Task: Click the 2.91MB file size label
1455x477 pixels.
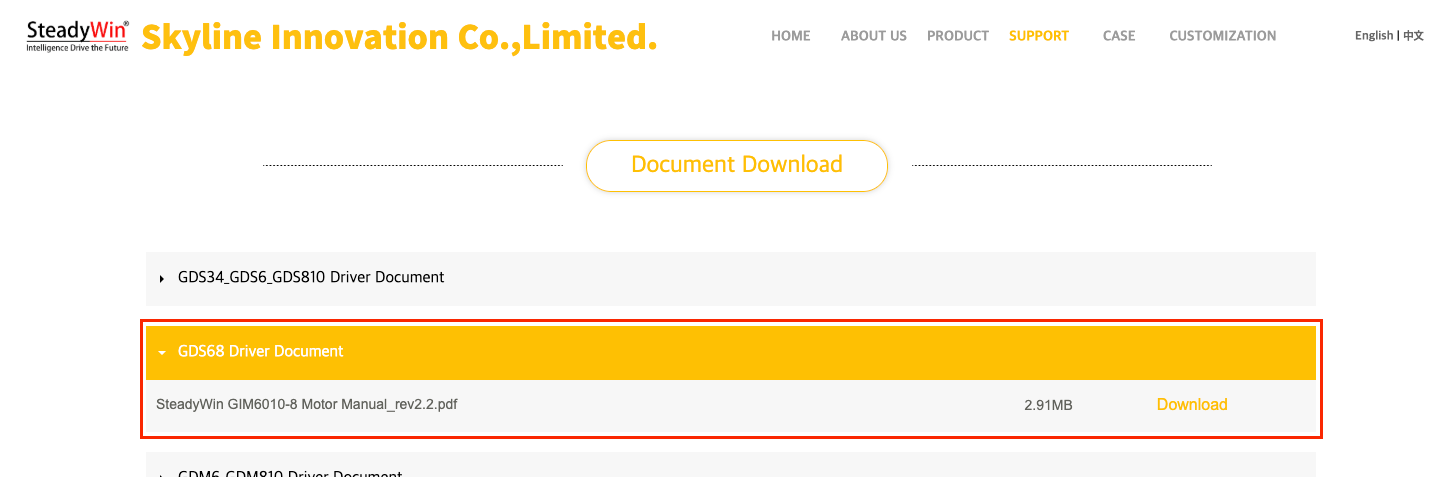Action: point(1048,405)
